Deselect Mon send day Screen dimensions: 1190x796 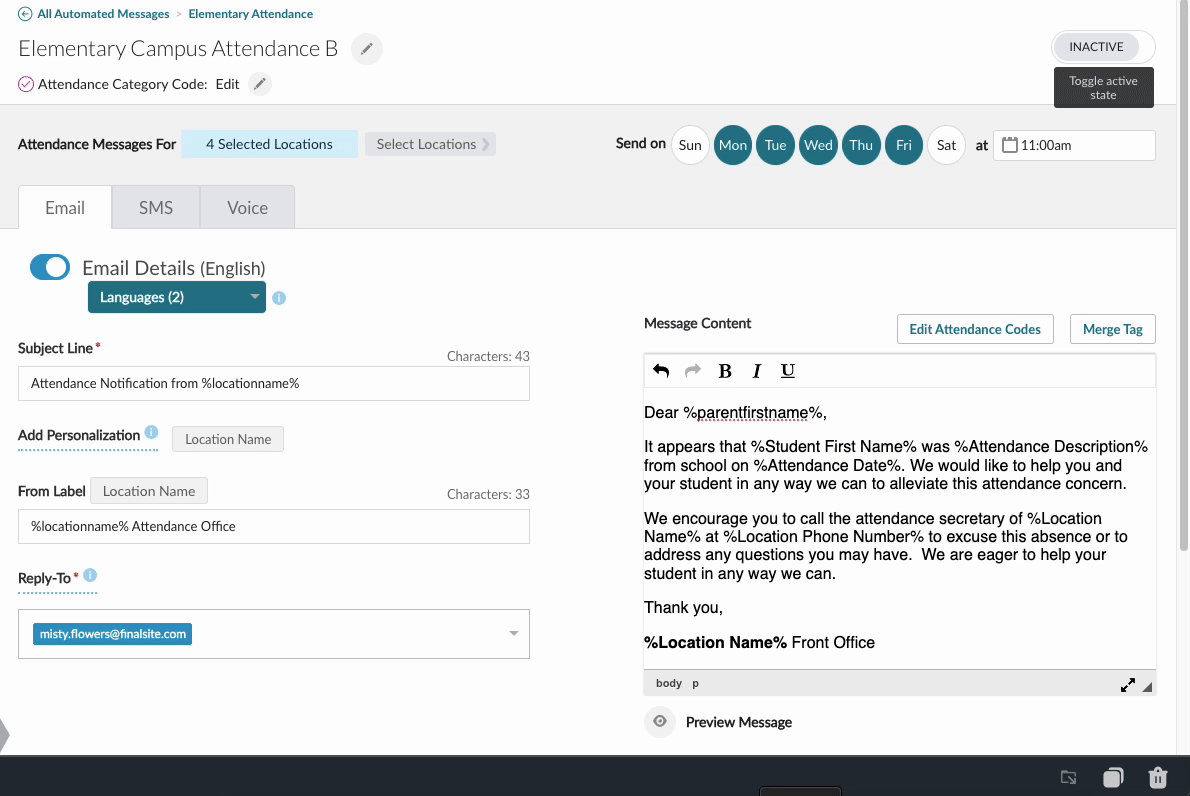[732, 145]
